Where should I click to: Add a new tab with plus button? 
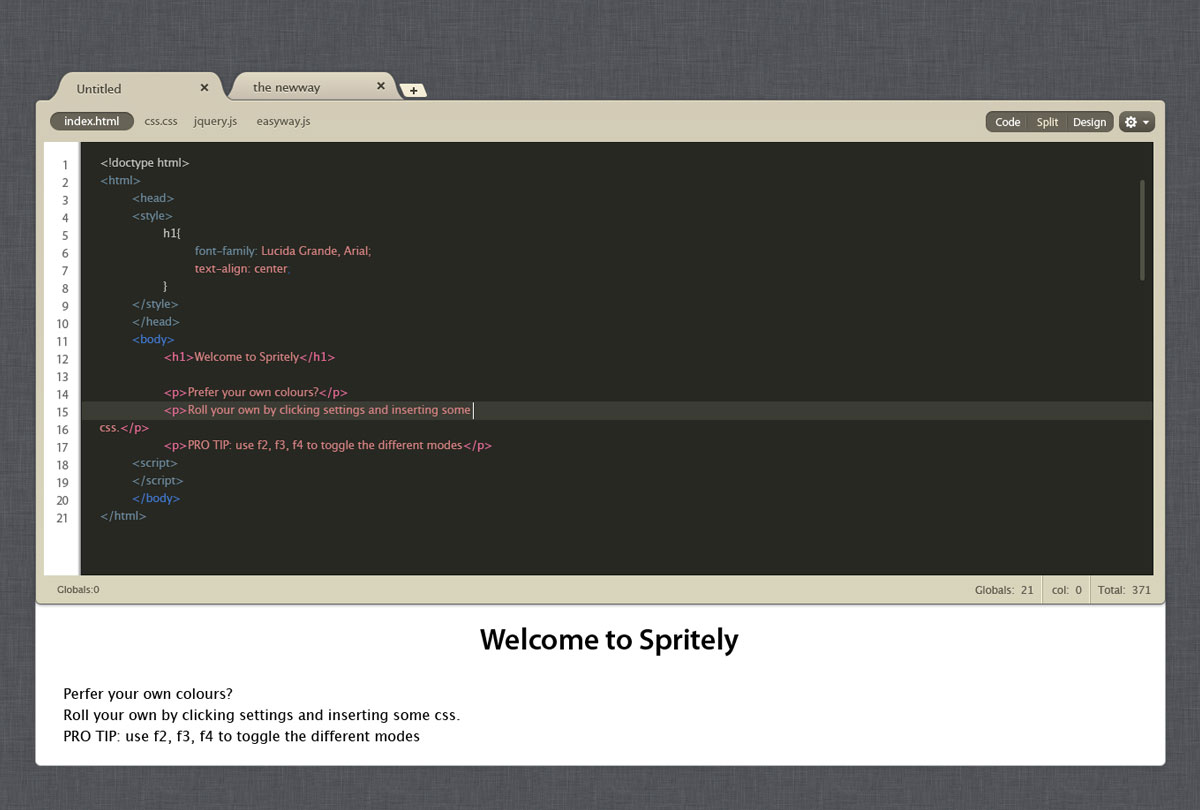tap(413, 91)
